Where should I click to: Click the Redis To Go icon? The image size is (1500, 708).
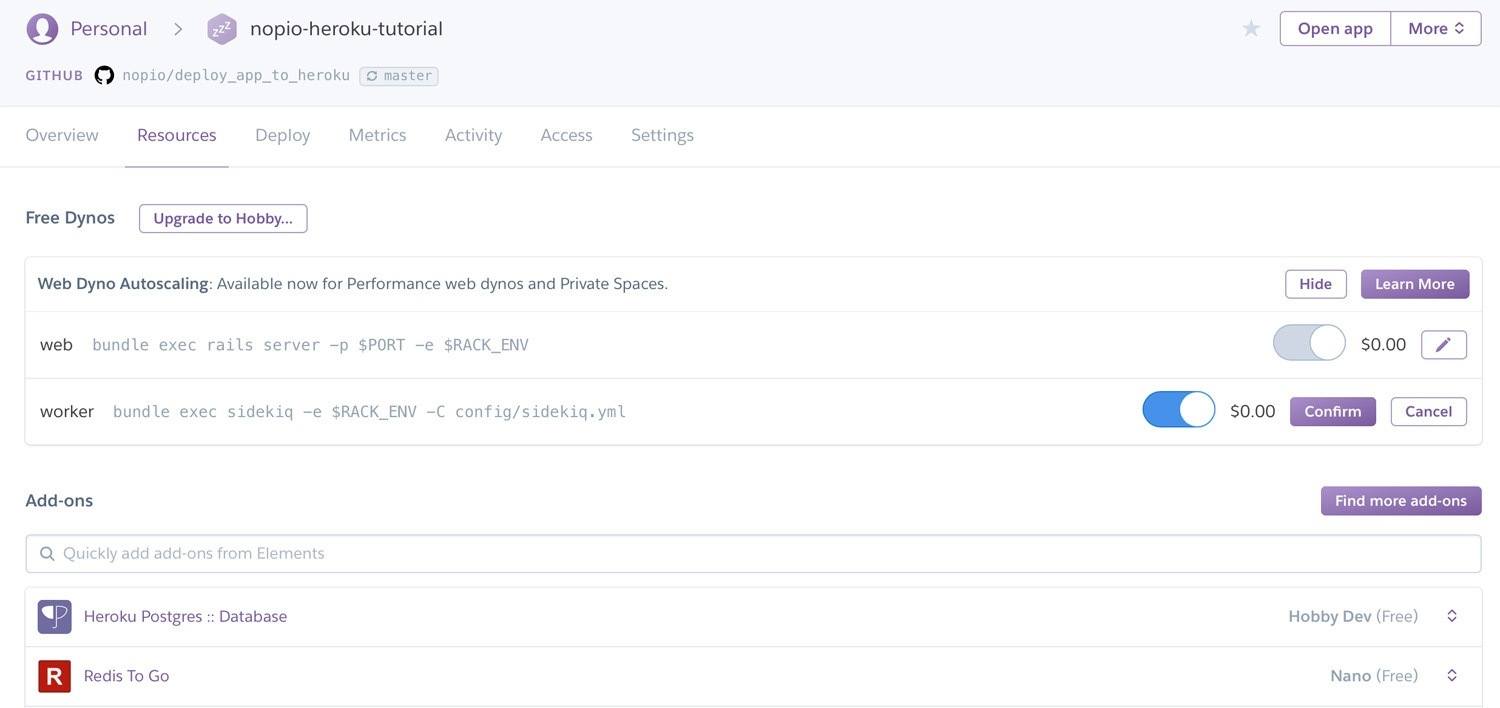tap(54, 676)
